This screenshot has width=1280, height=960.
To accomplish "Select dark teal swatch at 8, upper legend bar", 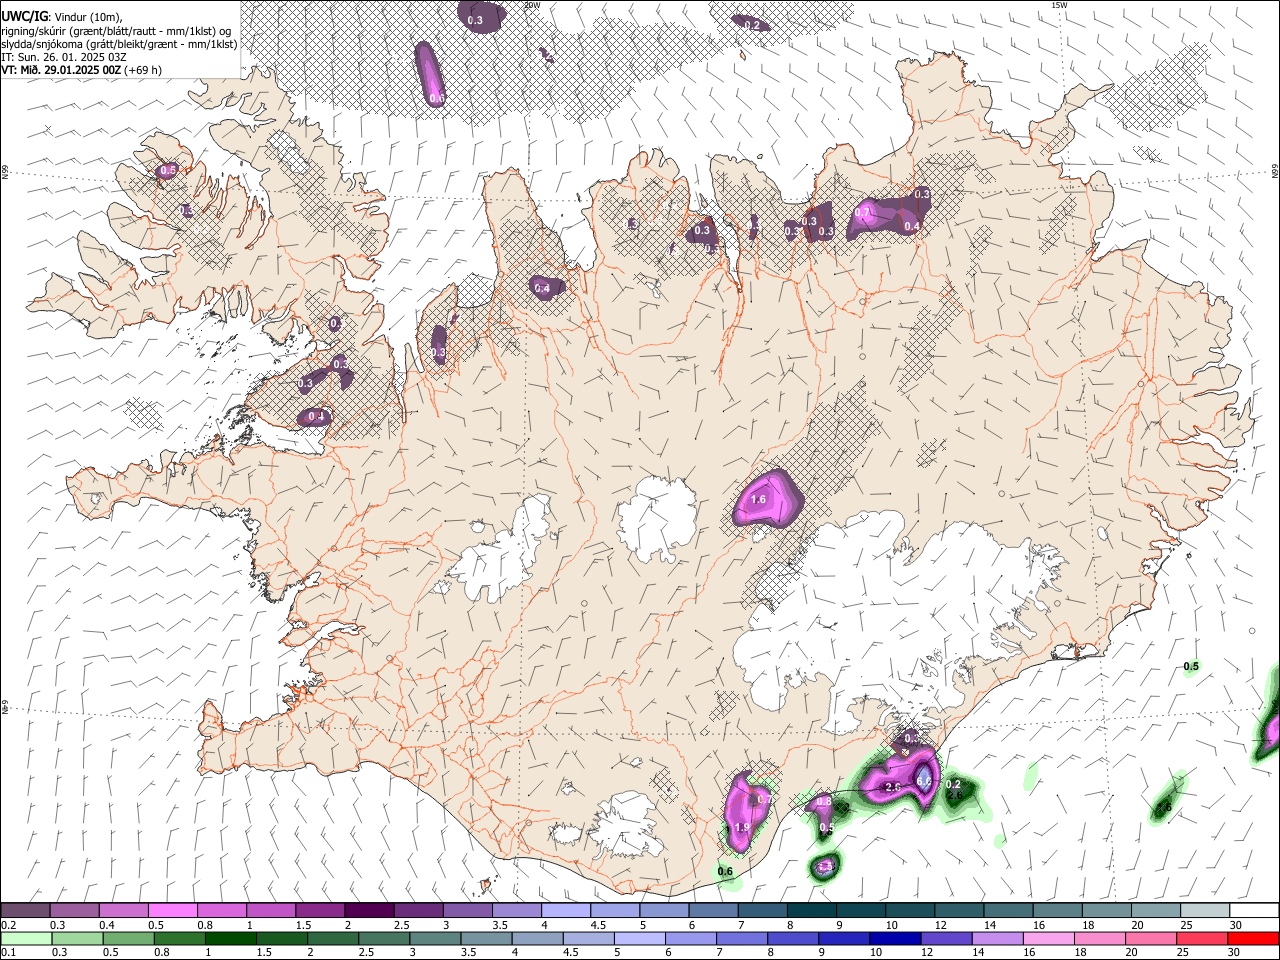I will (x=811, y=911).
